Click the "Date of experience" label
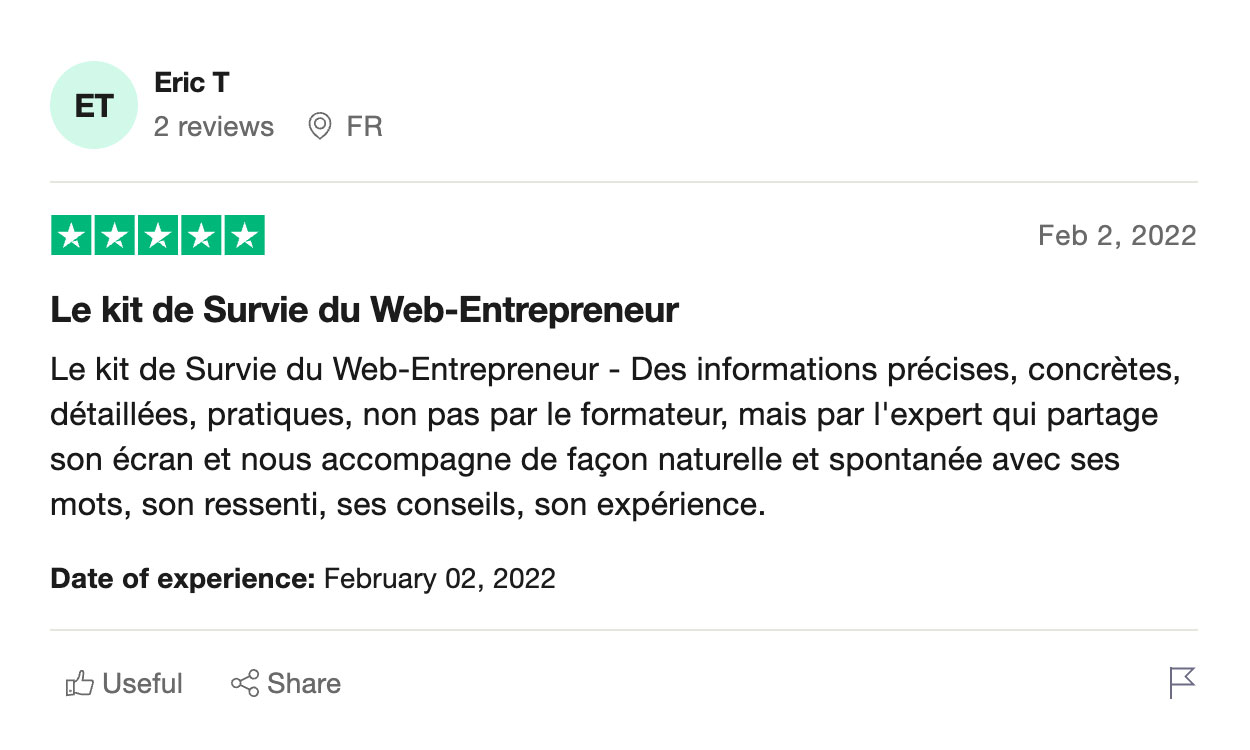This screenshot has height=750, width=1250. tap(183, 579)
